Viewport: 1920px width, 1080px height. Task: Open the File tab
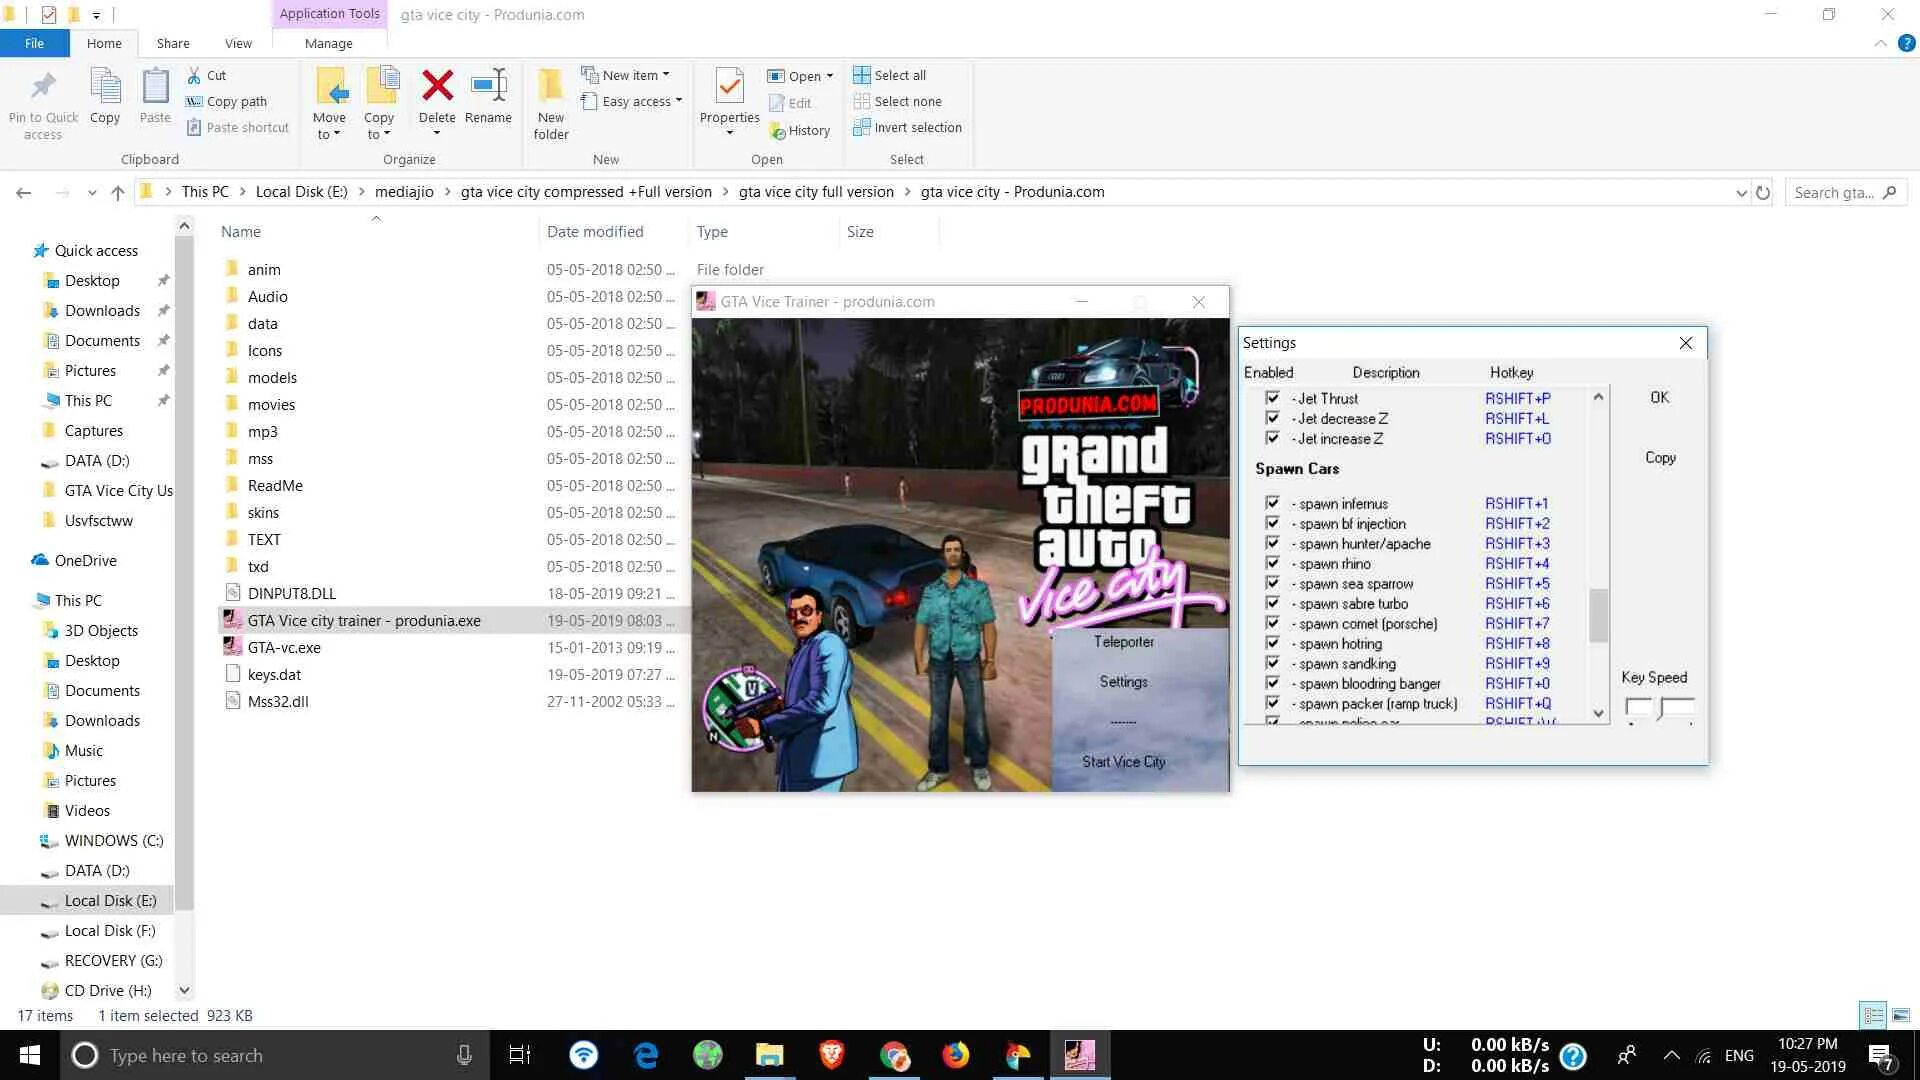[x=34, y=43]
